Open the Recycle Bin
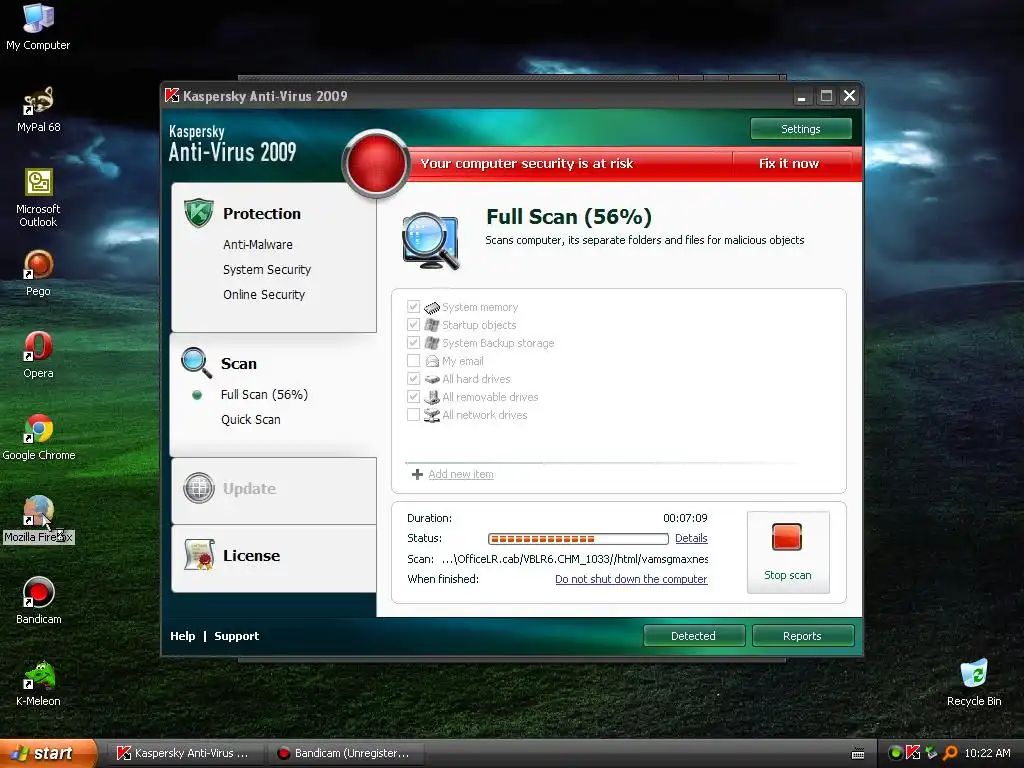The height and width of the screenshot is (768, 1024). pyautogui.click(x=974, y=683)
